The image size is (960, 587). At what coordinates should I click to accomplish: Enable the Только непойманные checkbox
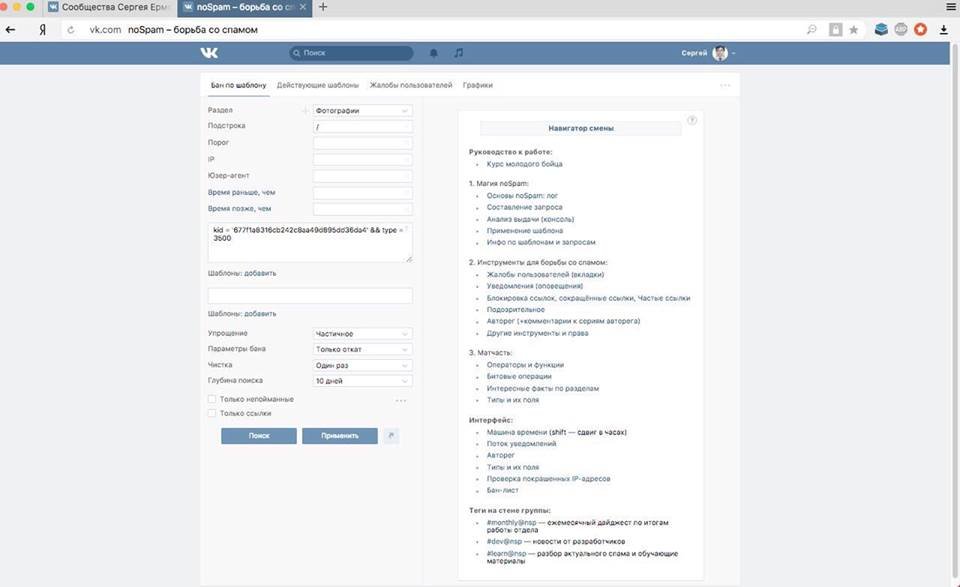click(212, 398)
